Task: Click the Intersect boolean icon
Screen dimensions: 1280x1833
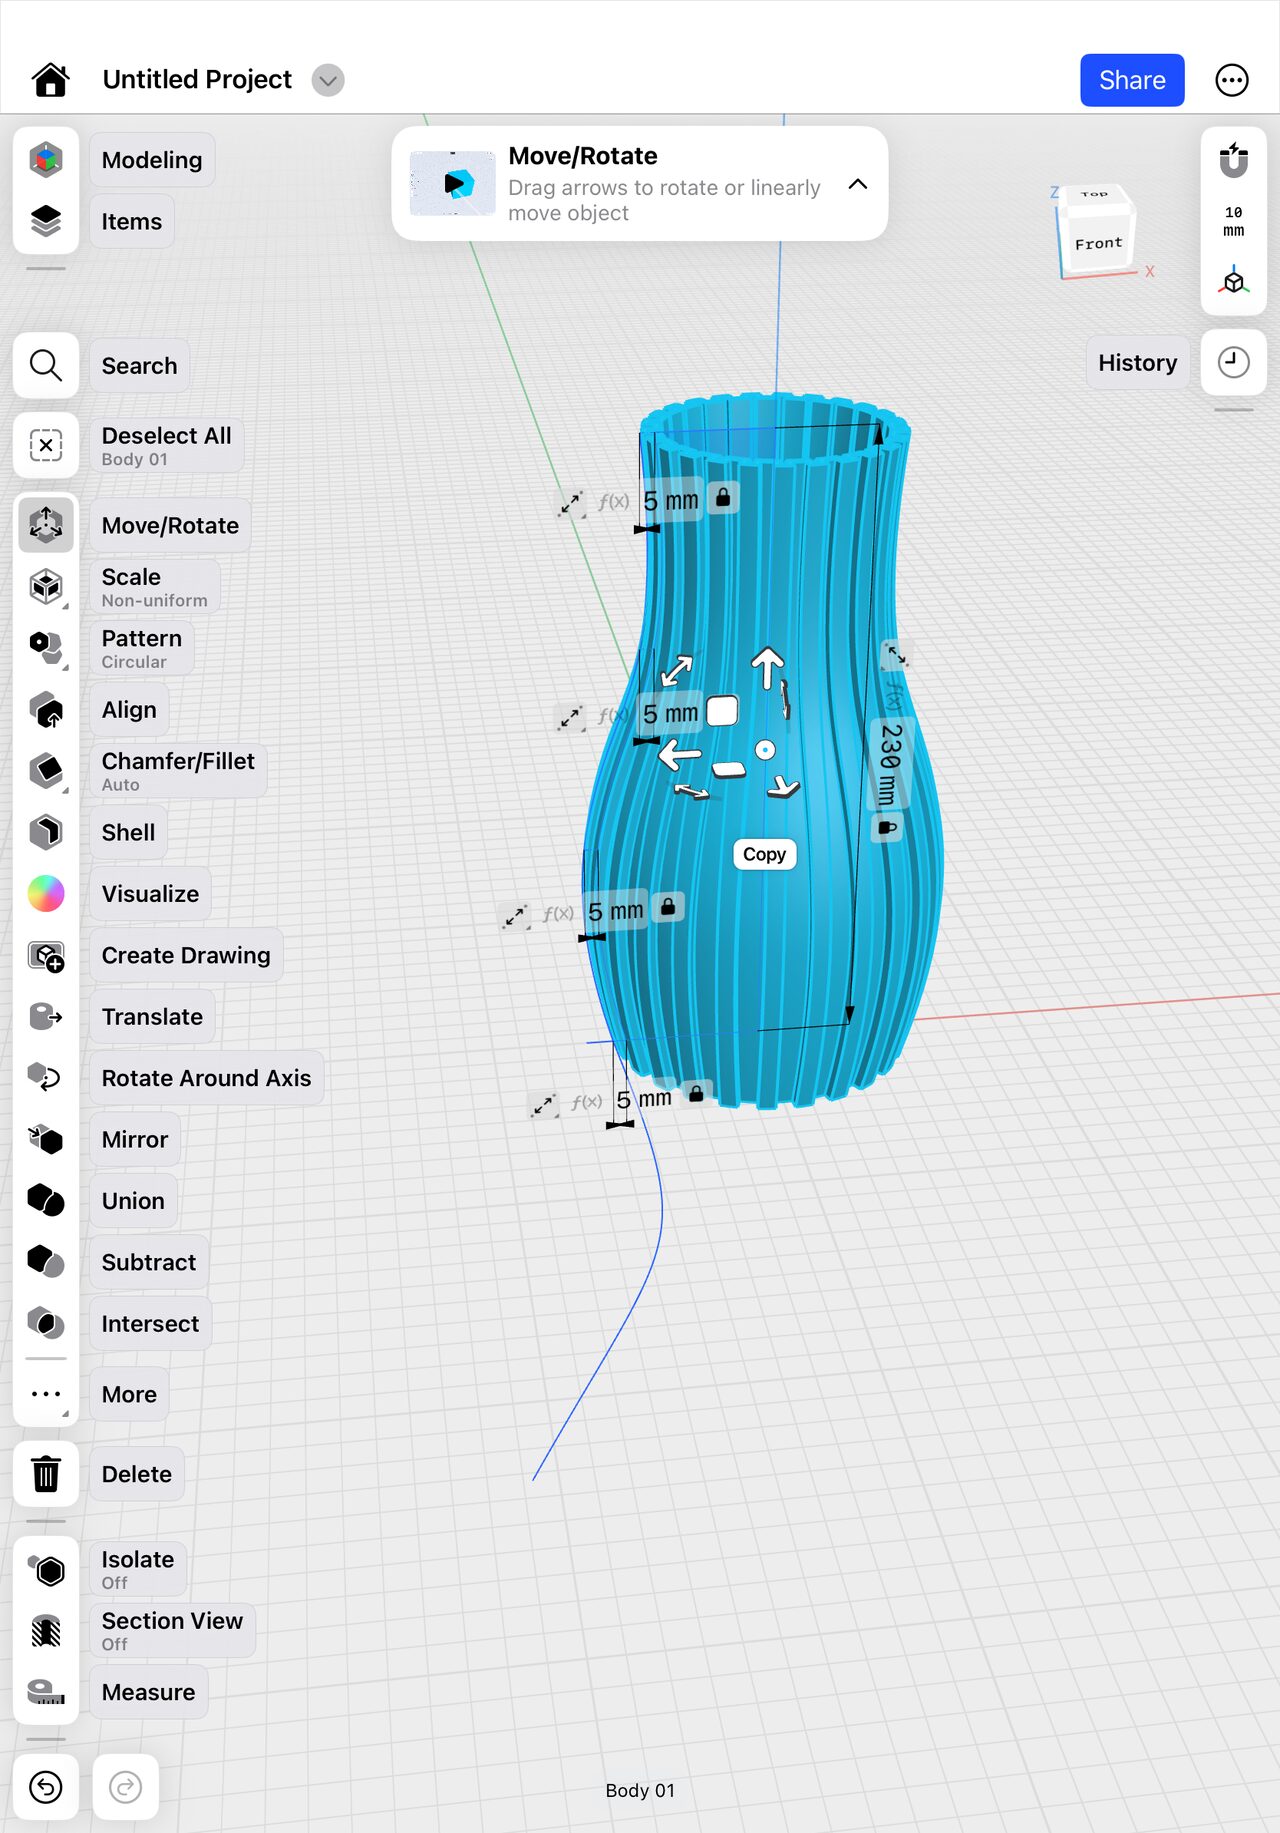Action: tap(46, 1324)
